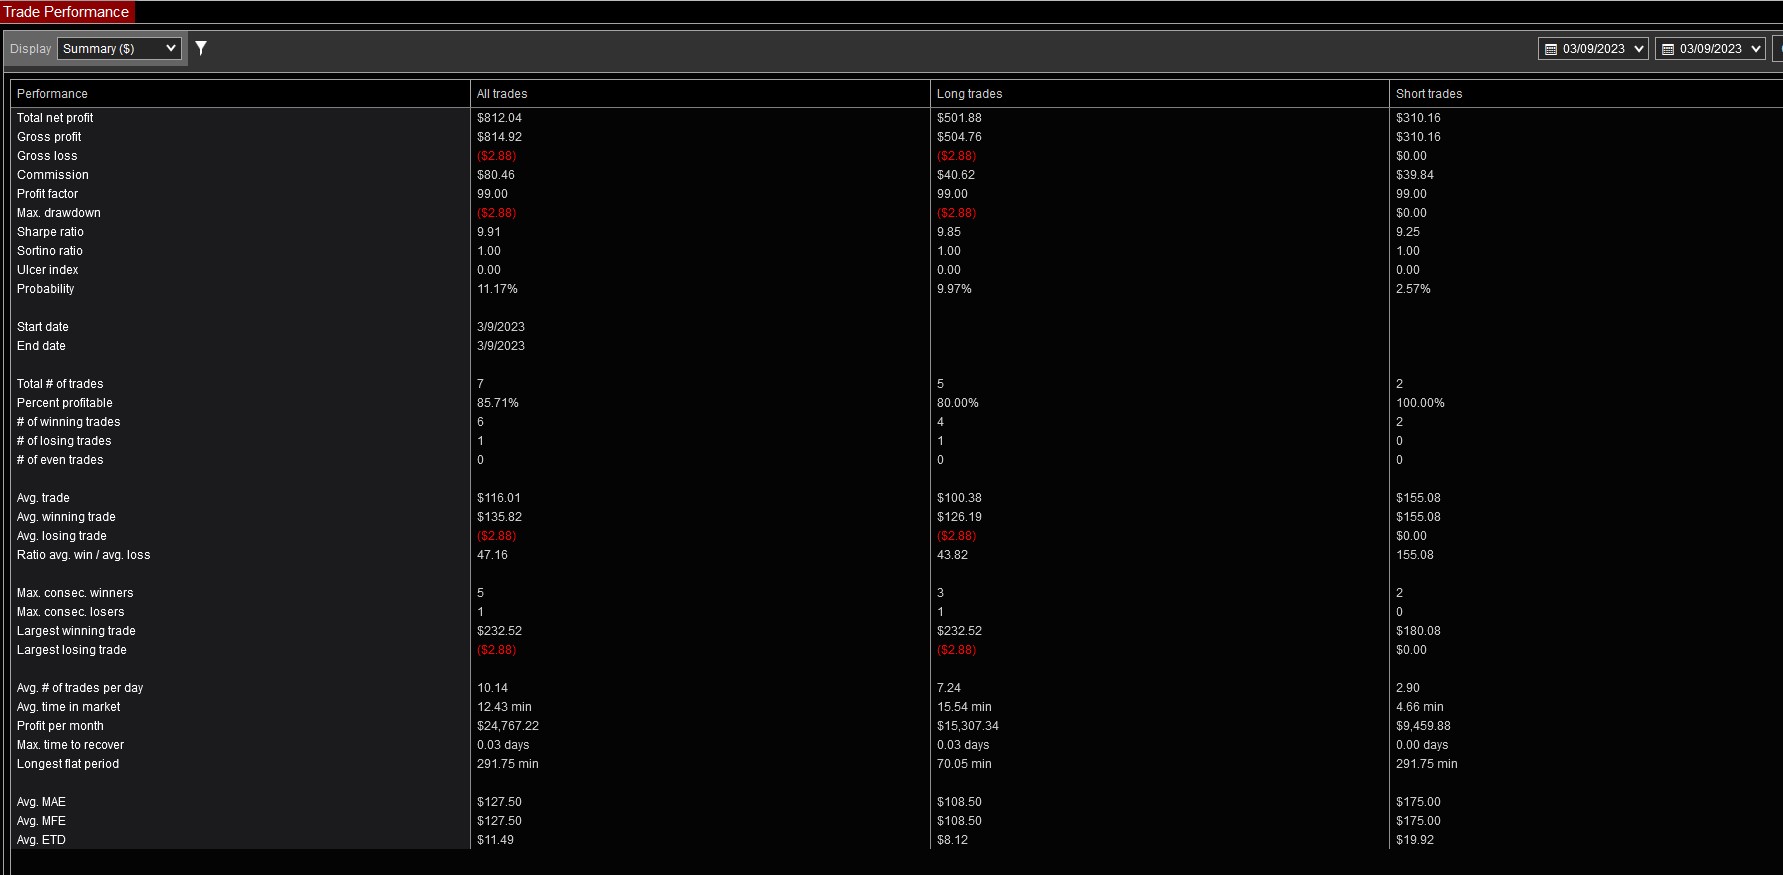The height and width of the screenshot is (875, 1783).
Task: Select the # of winning trades label
Action: pyautogui.click(x=68, y=422)
